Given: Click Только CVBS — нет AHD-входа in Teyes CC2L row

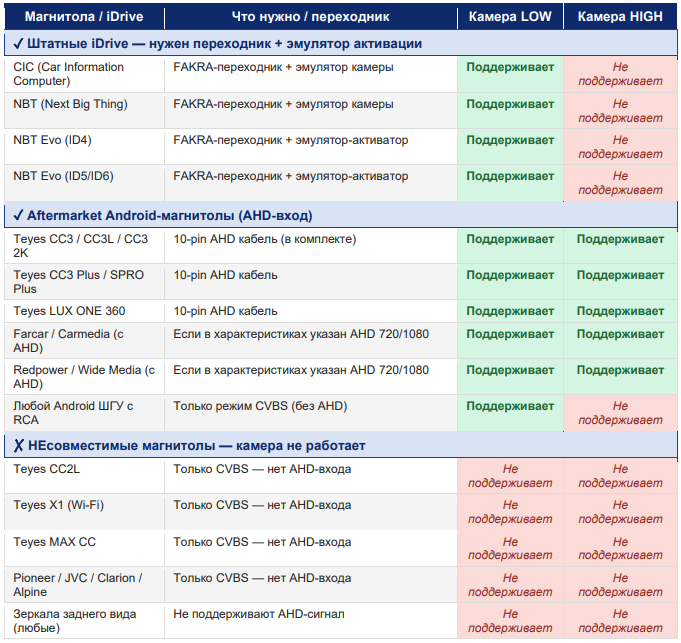Looking at the screenshot, I should click(x=311, y=476).
